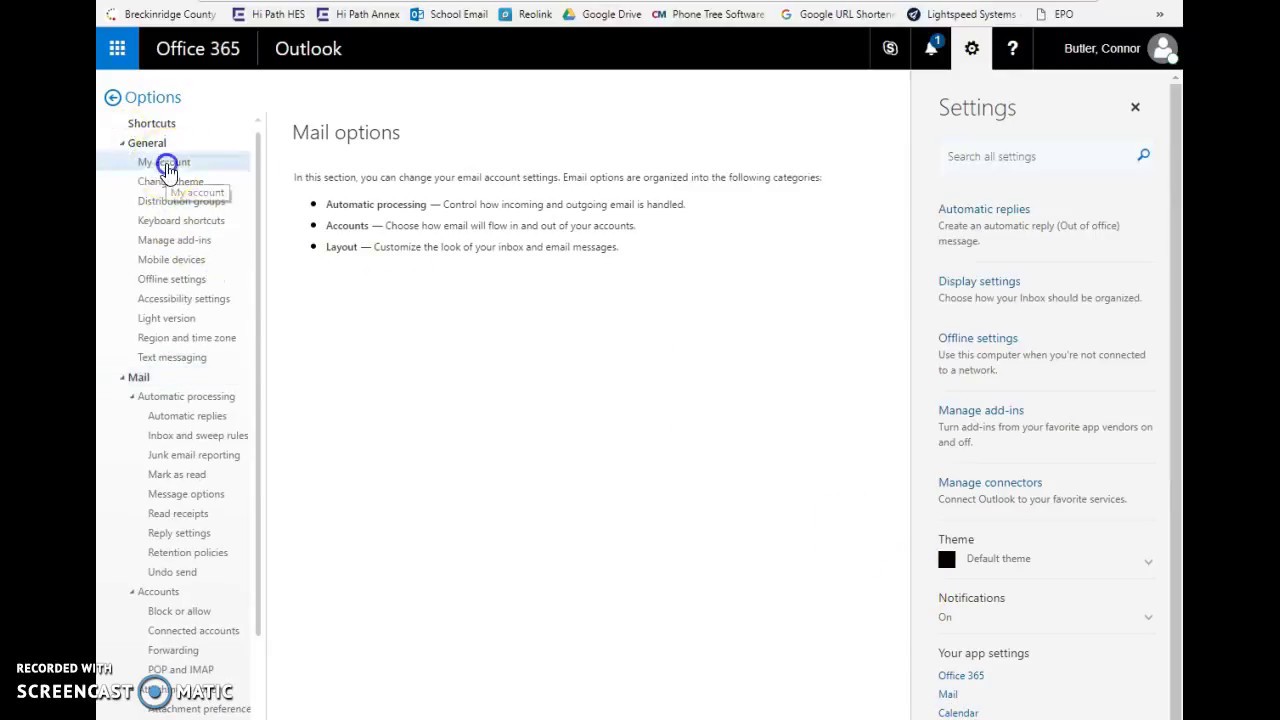This screenshot has width=1280, height=720.
Task: Open the help question mark
Action: pyautogui.click(x=1012, y=48)
